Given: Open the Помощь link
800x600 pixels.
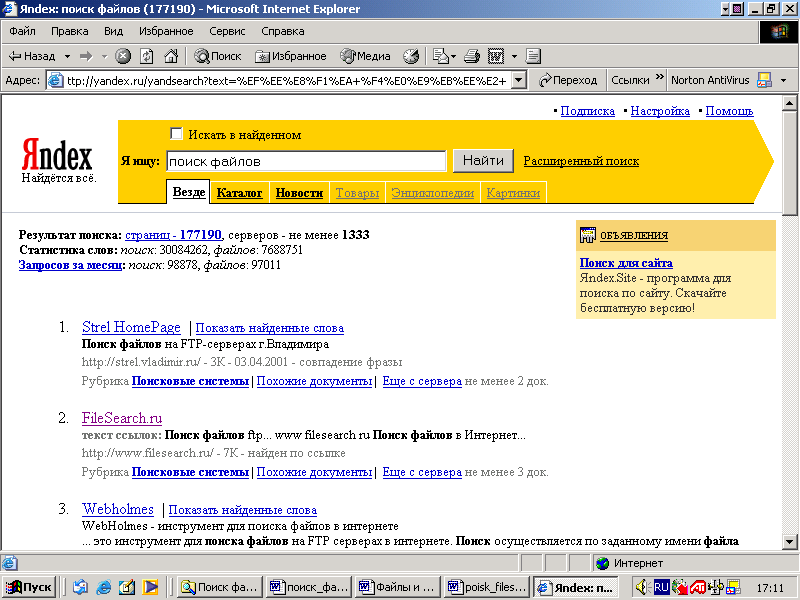Looking at the screenshot, I should pos(730,111).
